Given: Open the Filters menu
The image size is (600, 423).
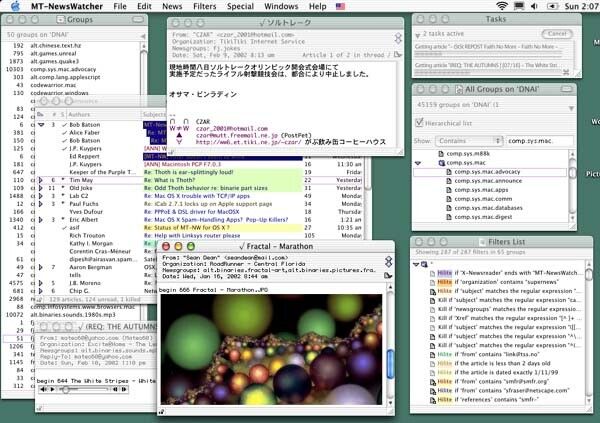Looking at the screenshot, I should click(204, 6).
